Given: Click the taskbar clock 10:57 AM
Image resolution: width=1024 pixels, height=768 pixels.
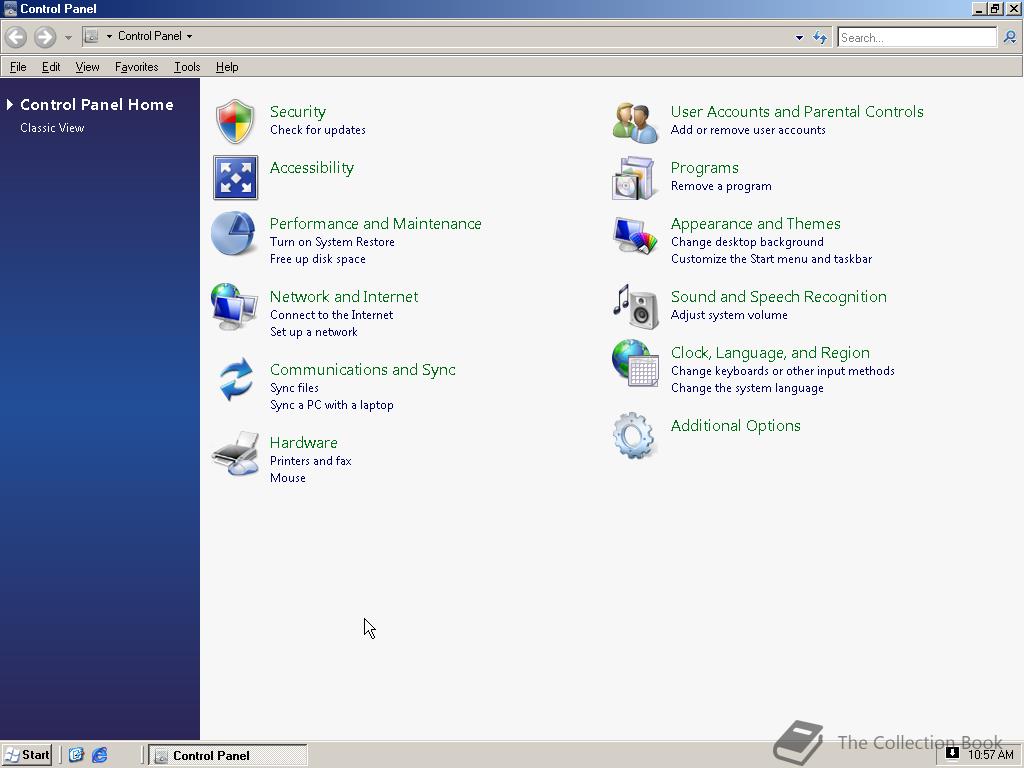Looking at the screenshot, I should click(x=991, y=755).
